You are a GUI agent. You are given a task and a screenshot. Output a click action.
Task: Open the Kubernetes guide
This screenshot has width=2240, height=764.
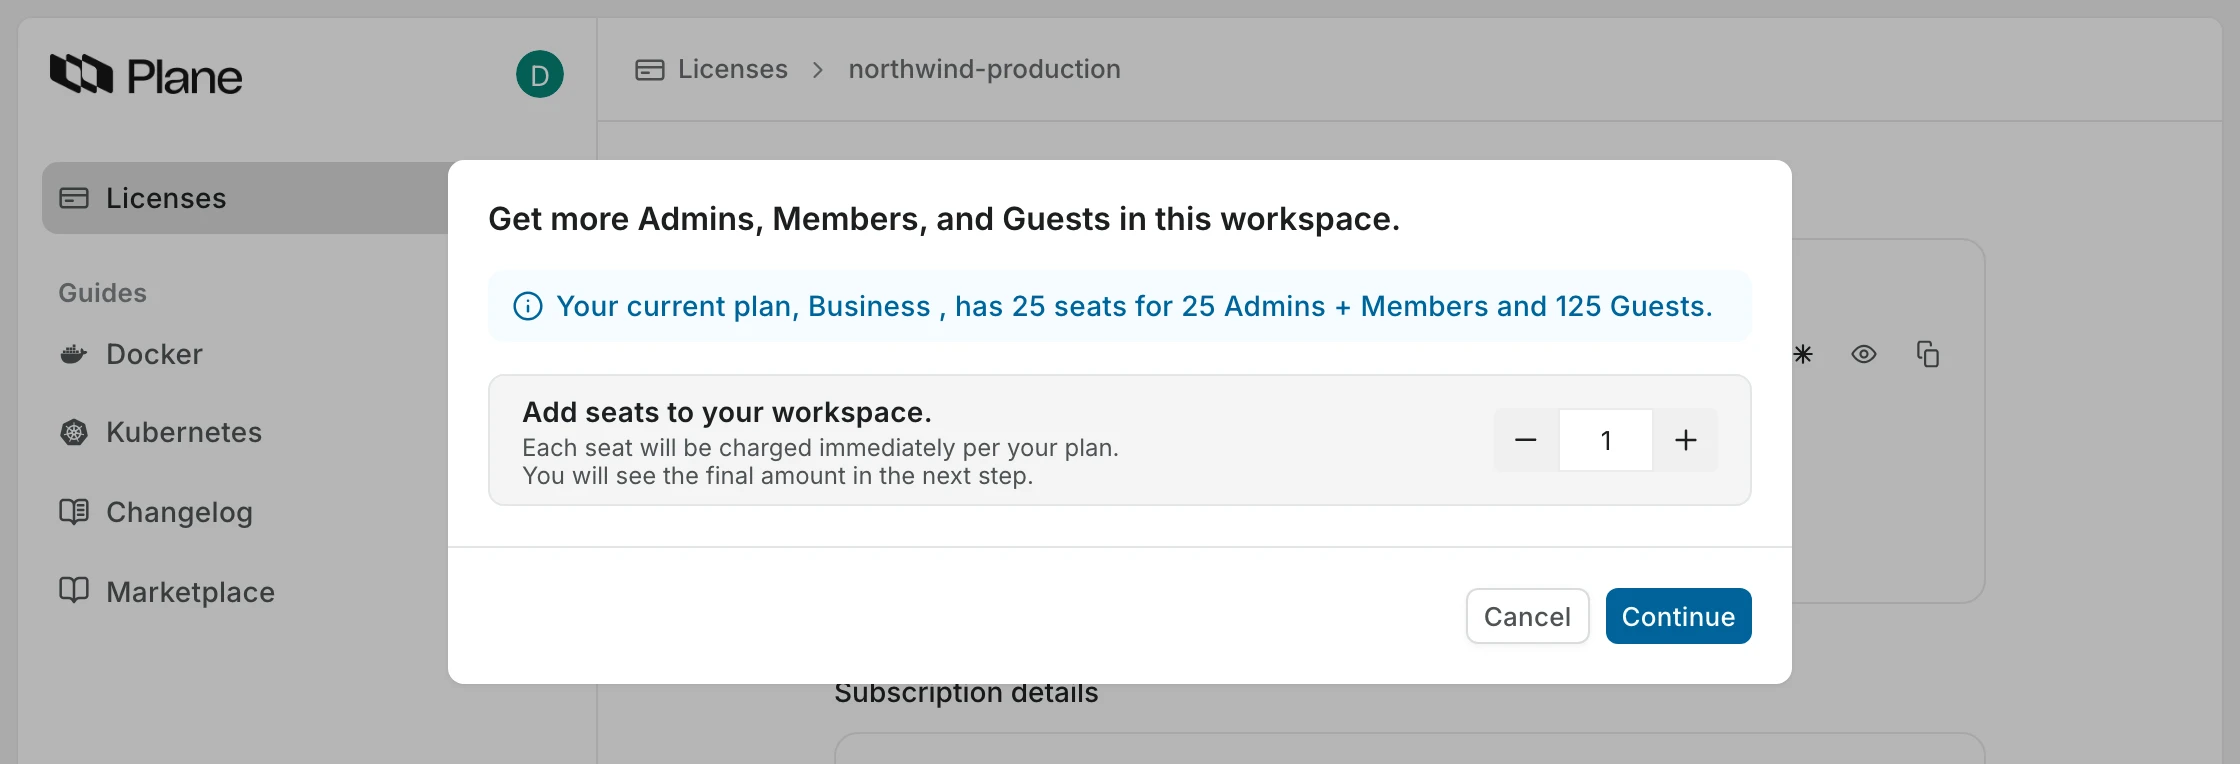click(184, 432)
